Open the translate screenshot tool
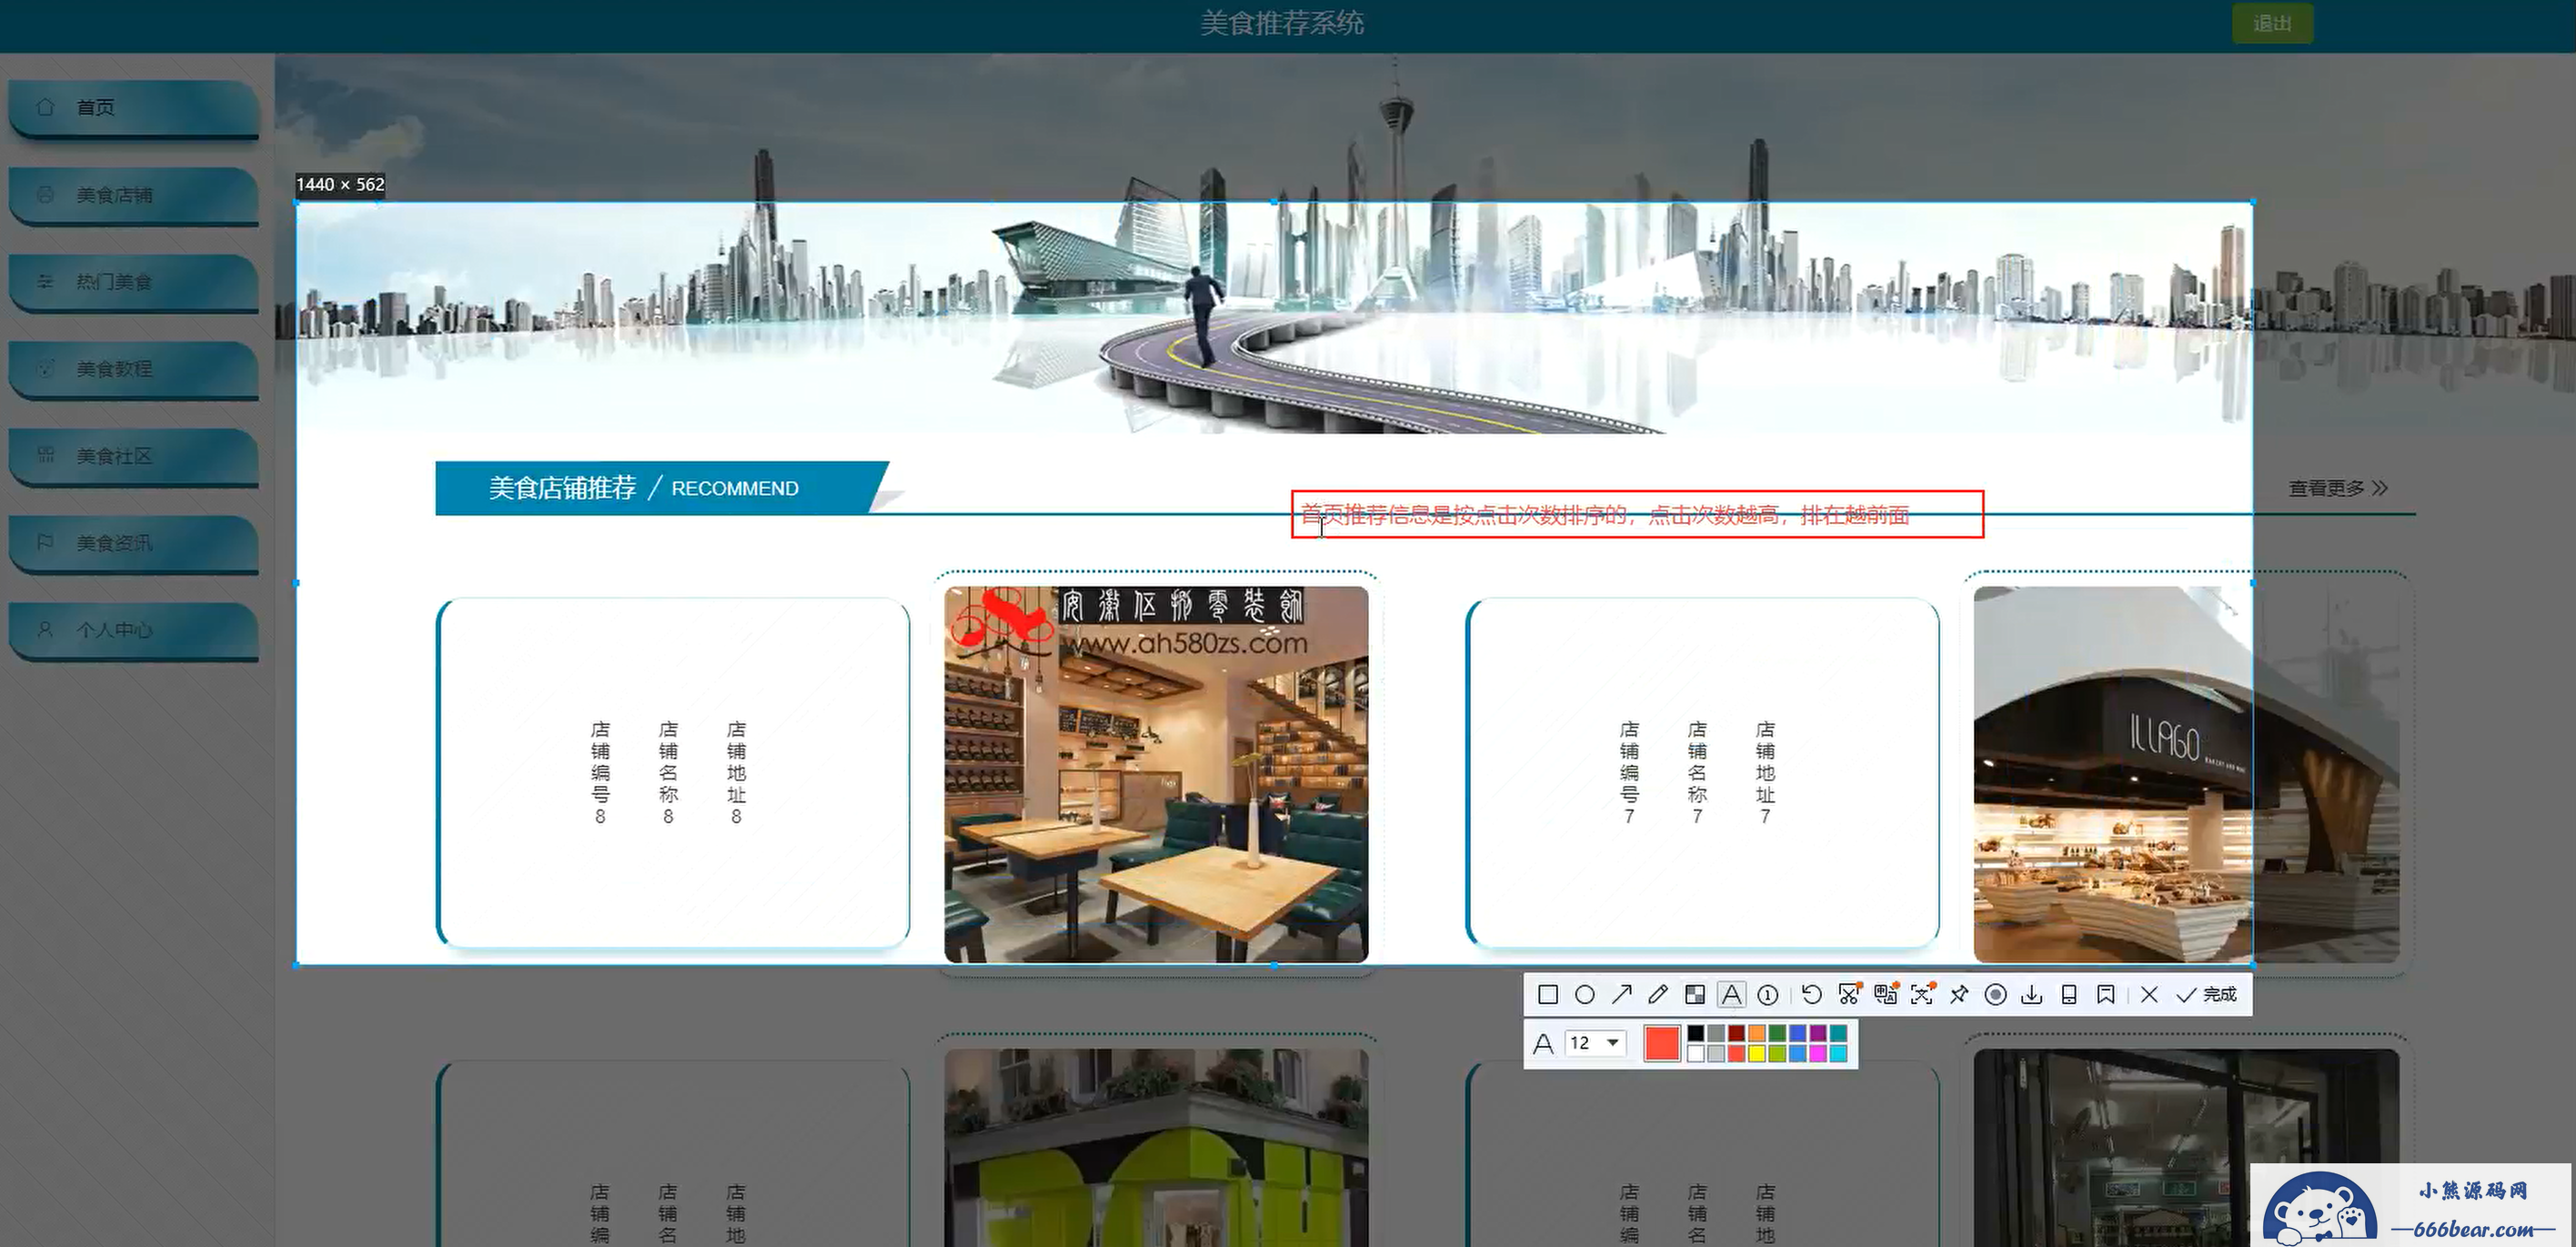This screenshot has width=2576, height=1247. pos(1885,994)
